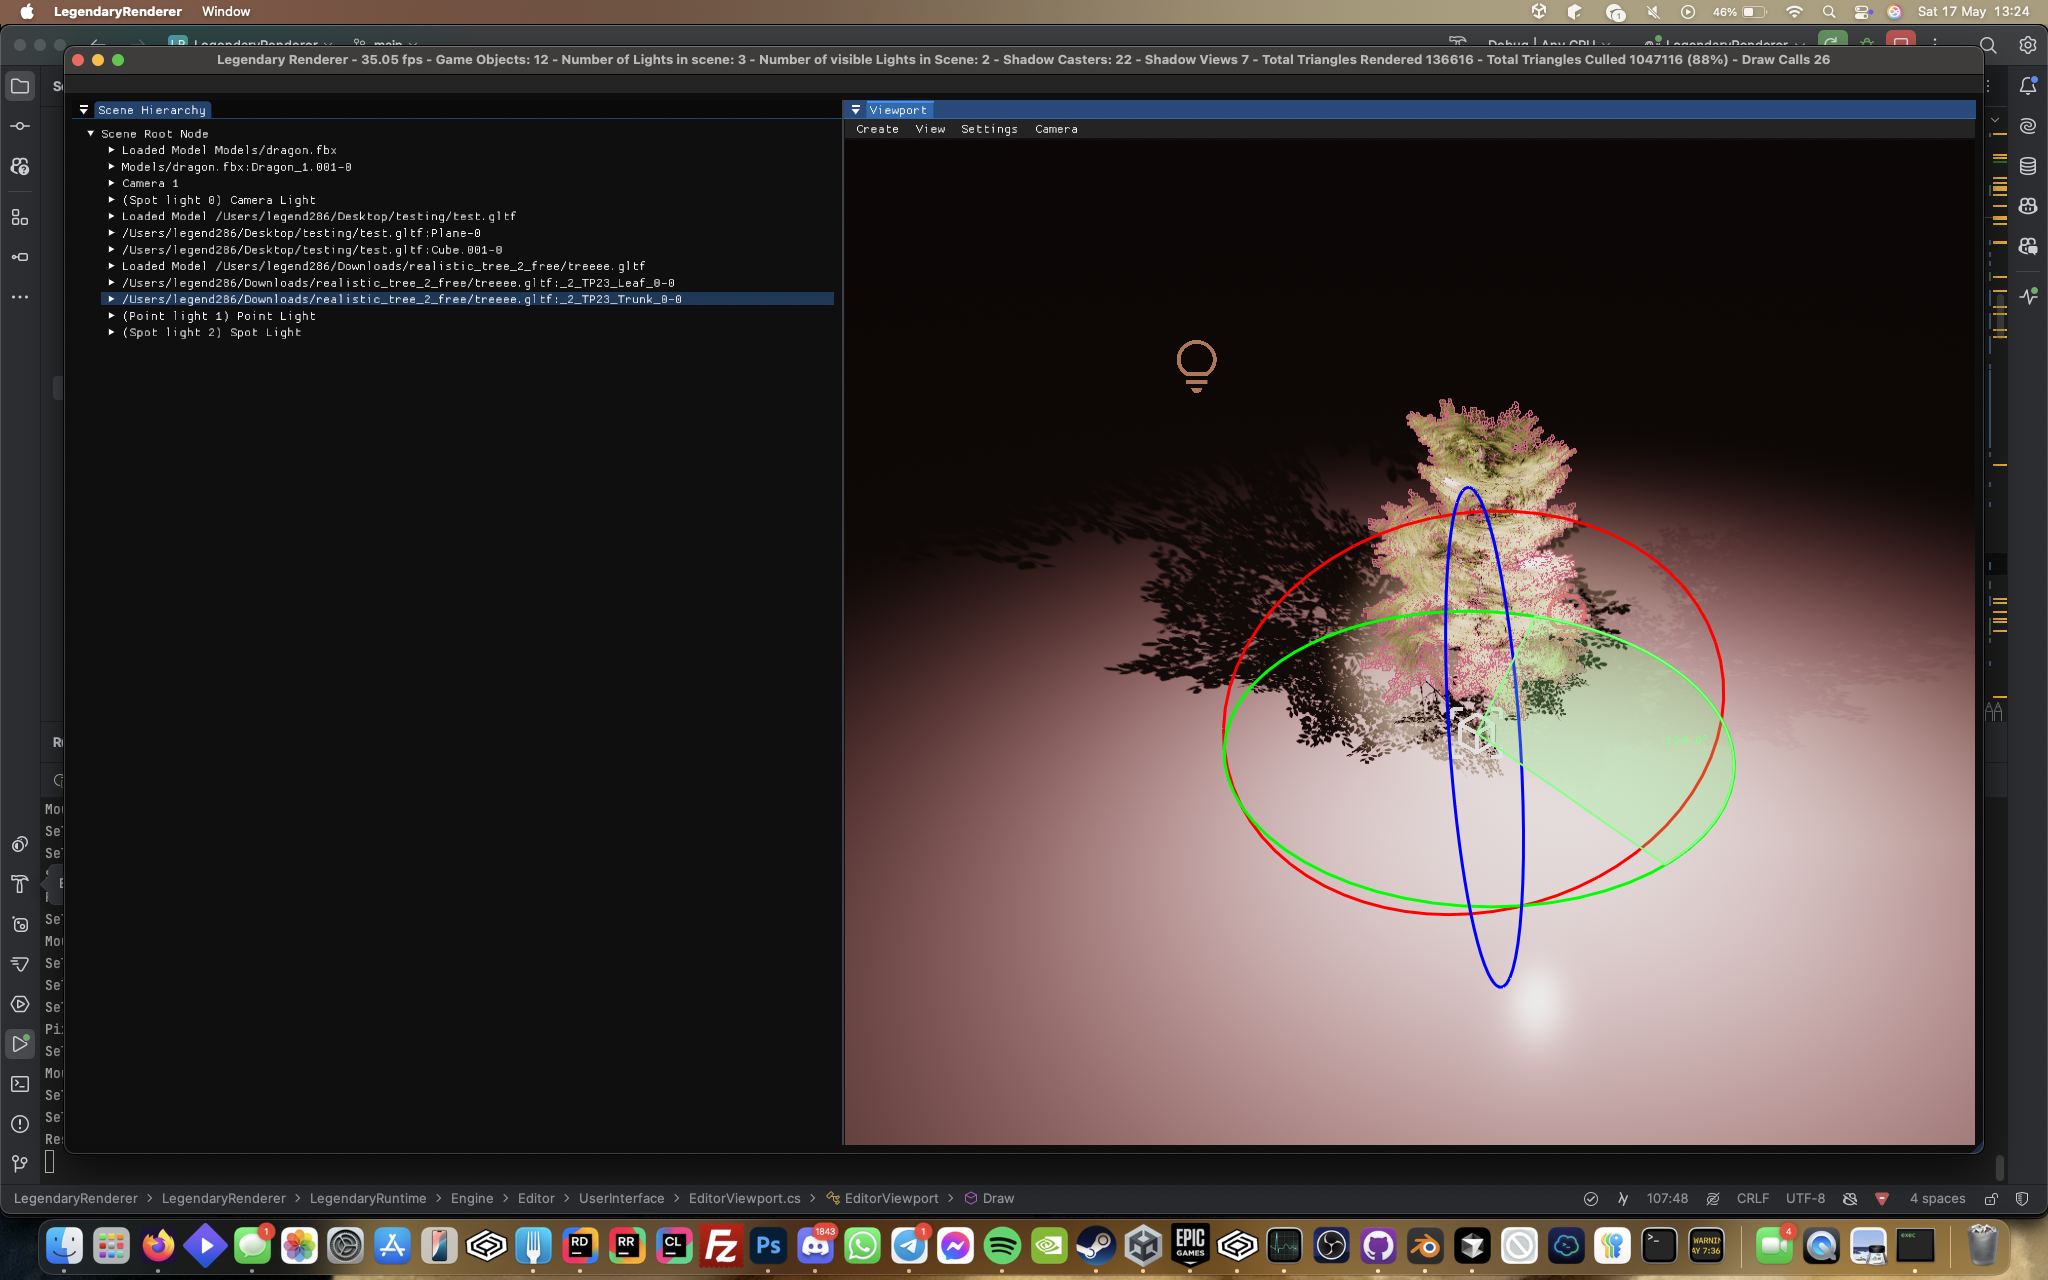This screenshot has width=2048, height=1280.
Task: Collapse the Scene Hierarchy panel triangle
Action: (84, 110)
